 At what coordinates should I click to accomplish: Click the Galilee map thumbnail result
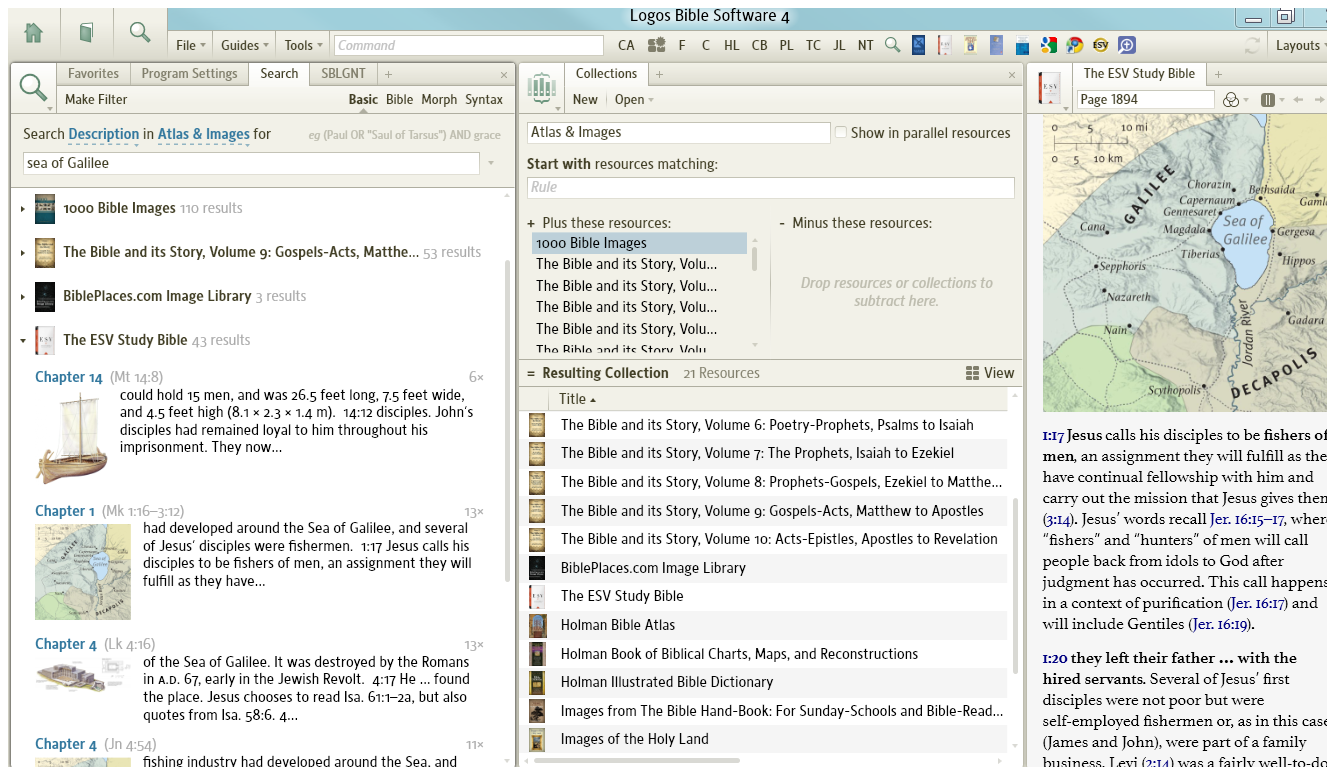83,572
